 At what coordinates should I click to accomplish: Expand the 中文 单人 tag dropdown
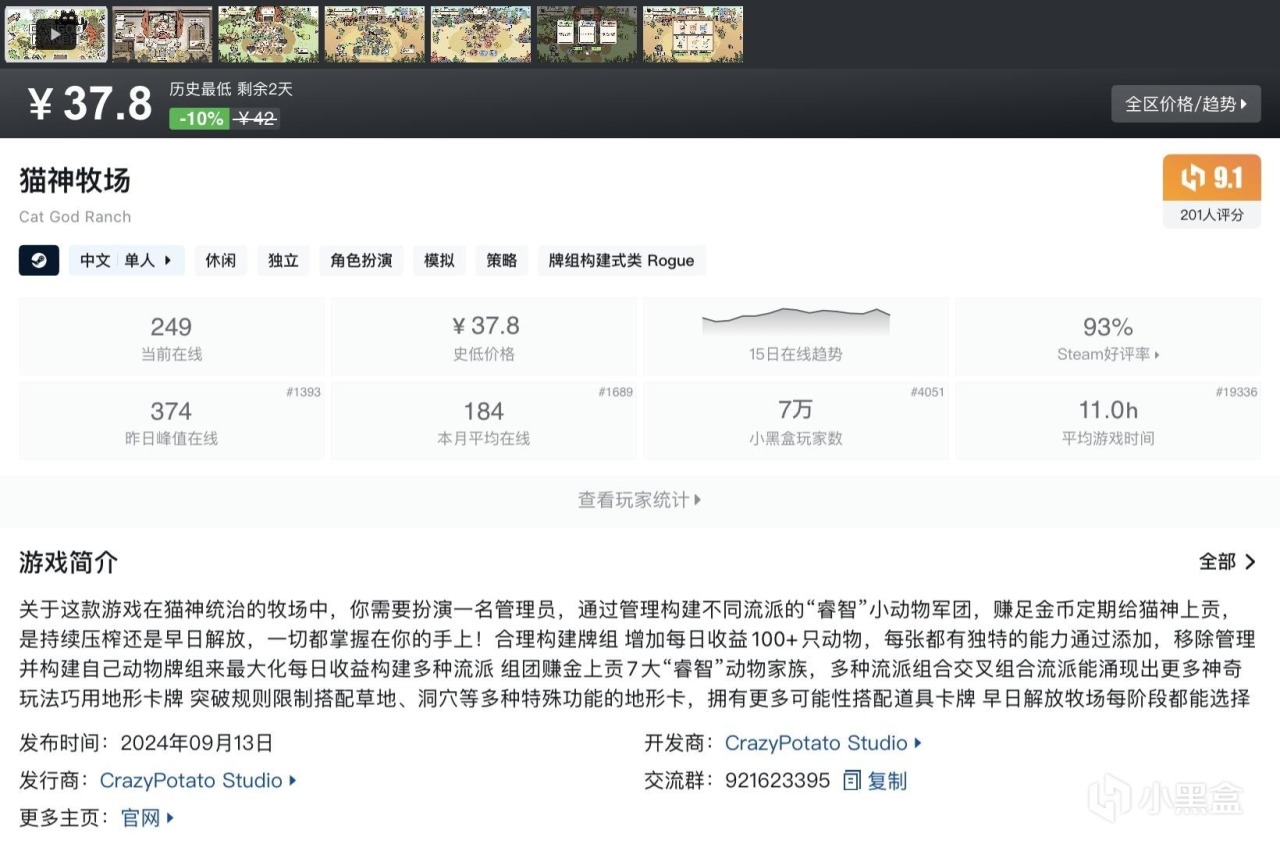pos(126,261)
